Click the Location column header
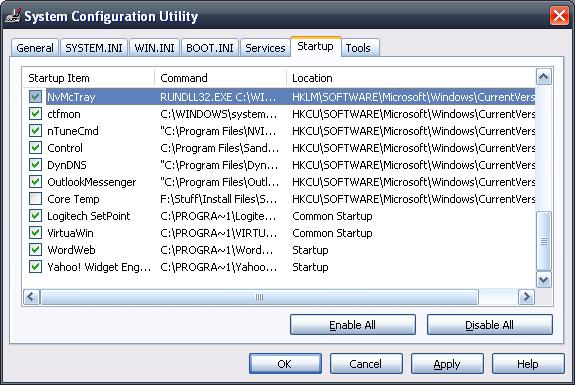Image resolution: width=575 pixels, height=385 pixels. tap(410, 78)
